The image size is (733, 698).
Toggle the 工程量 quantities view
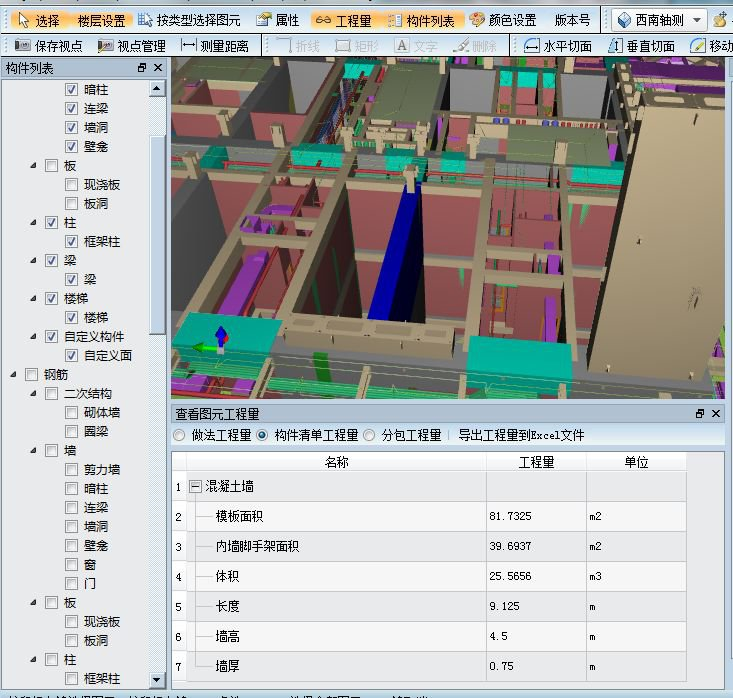[344, 21]
